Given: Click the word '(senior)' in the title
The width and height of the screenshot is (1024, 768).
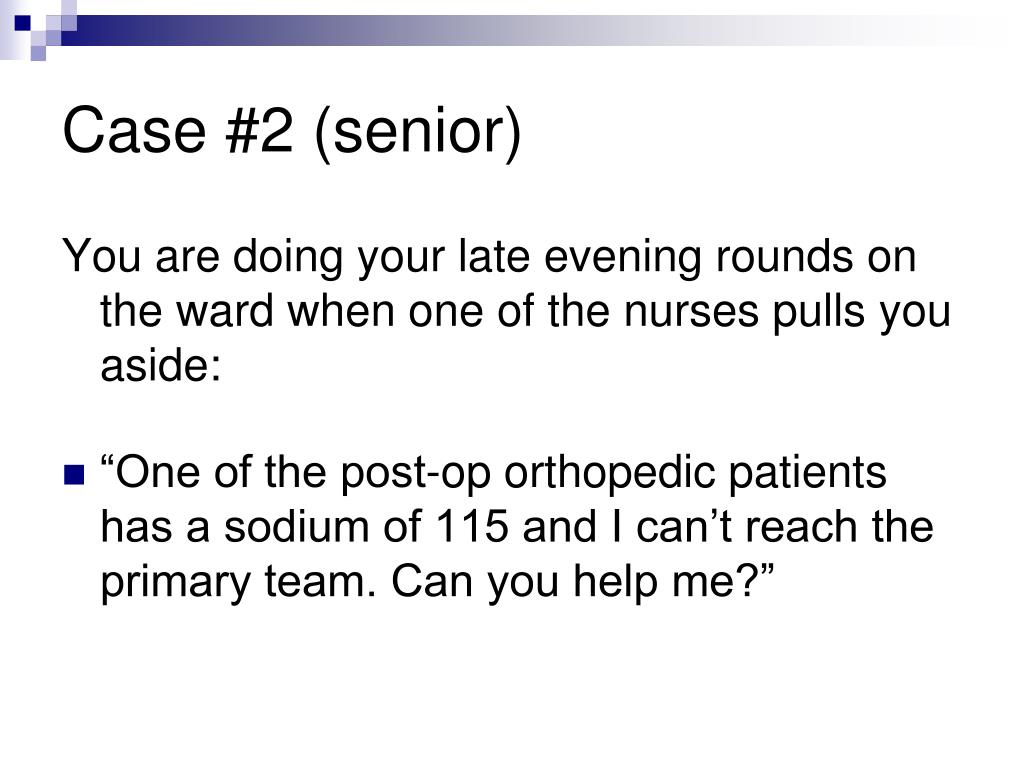Looking at the screenshot, I should [418, 132].
